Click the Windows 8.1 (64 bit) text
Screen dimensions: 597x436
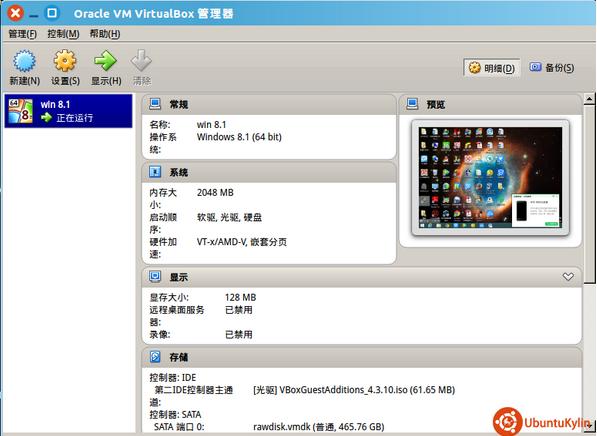[x=239, y=137]
